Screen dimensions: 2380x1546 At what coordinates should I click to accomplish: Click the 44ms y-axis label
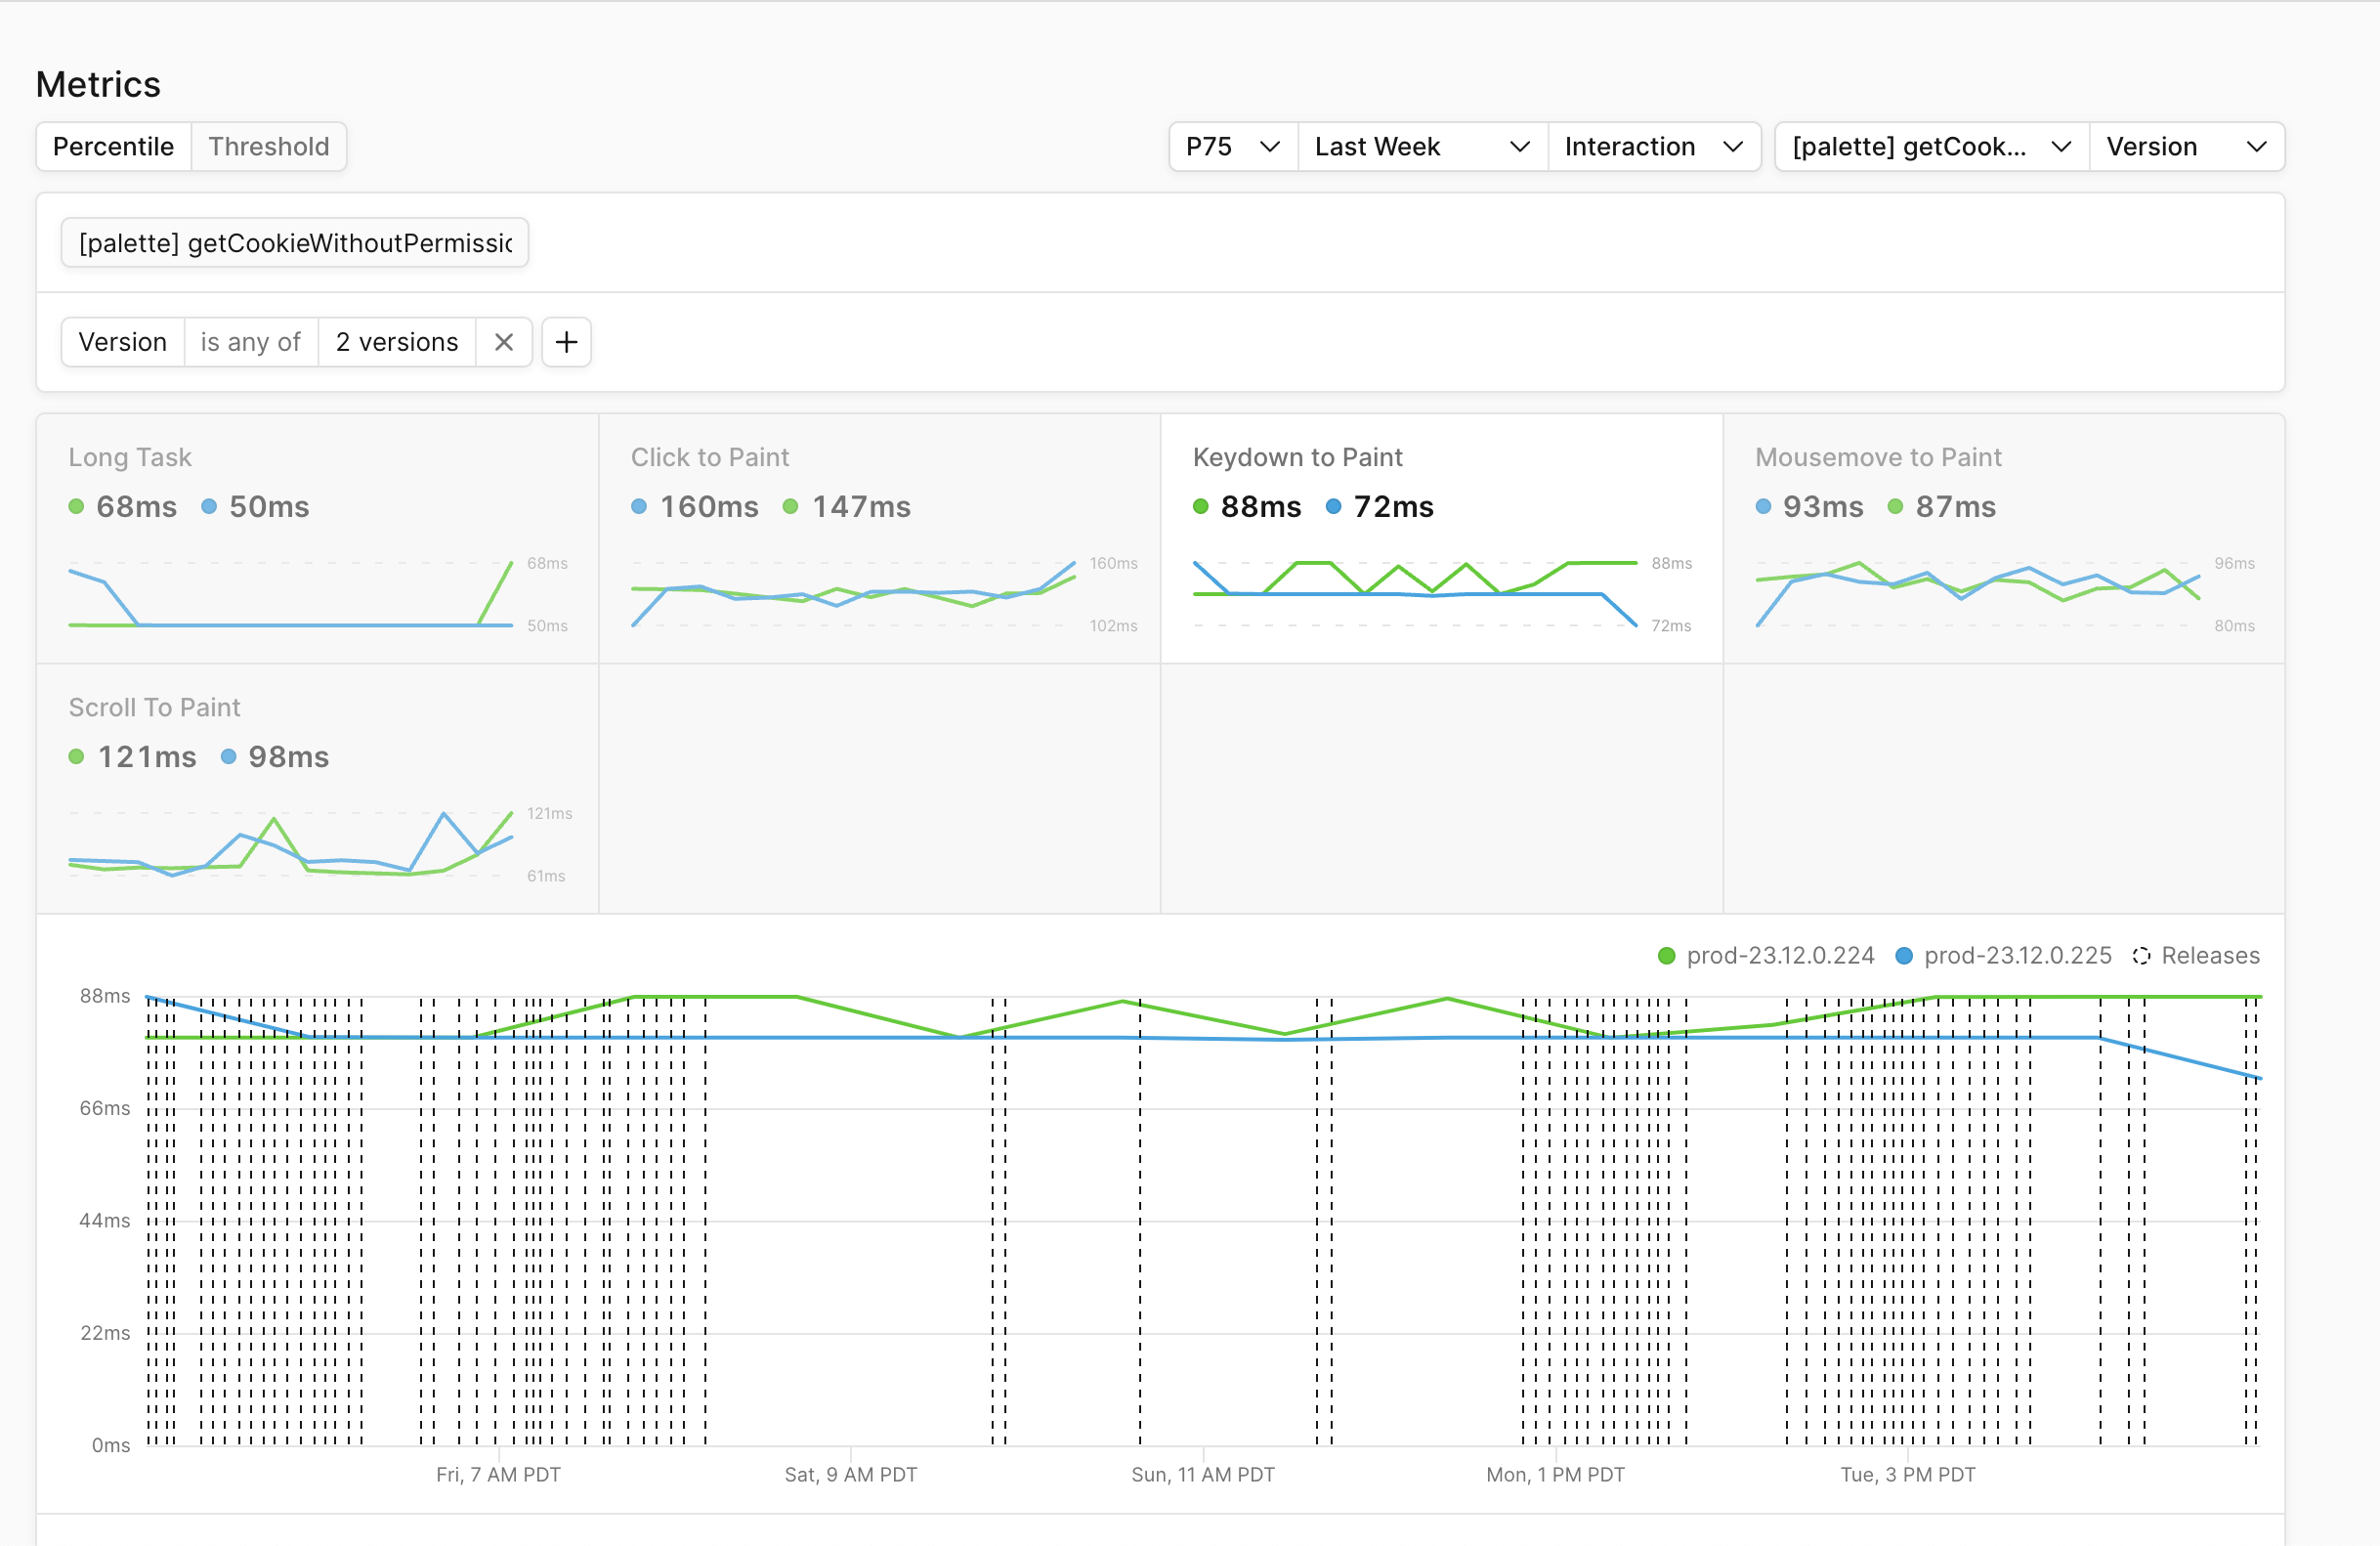105,1221
